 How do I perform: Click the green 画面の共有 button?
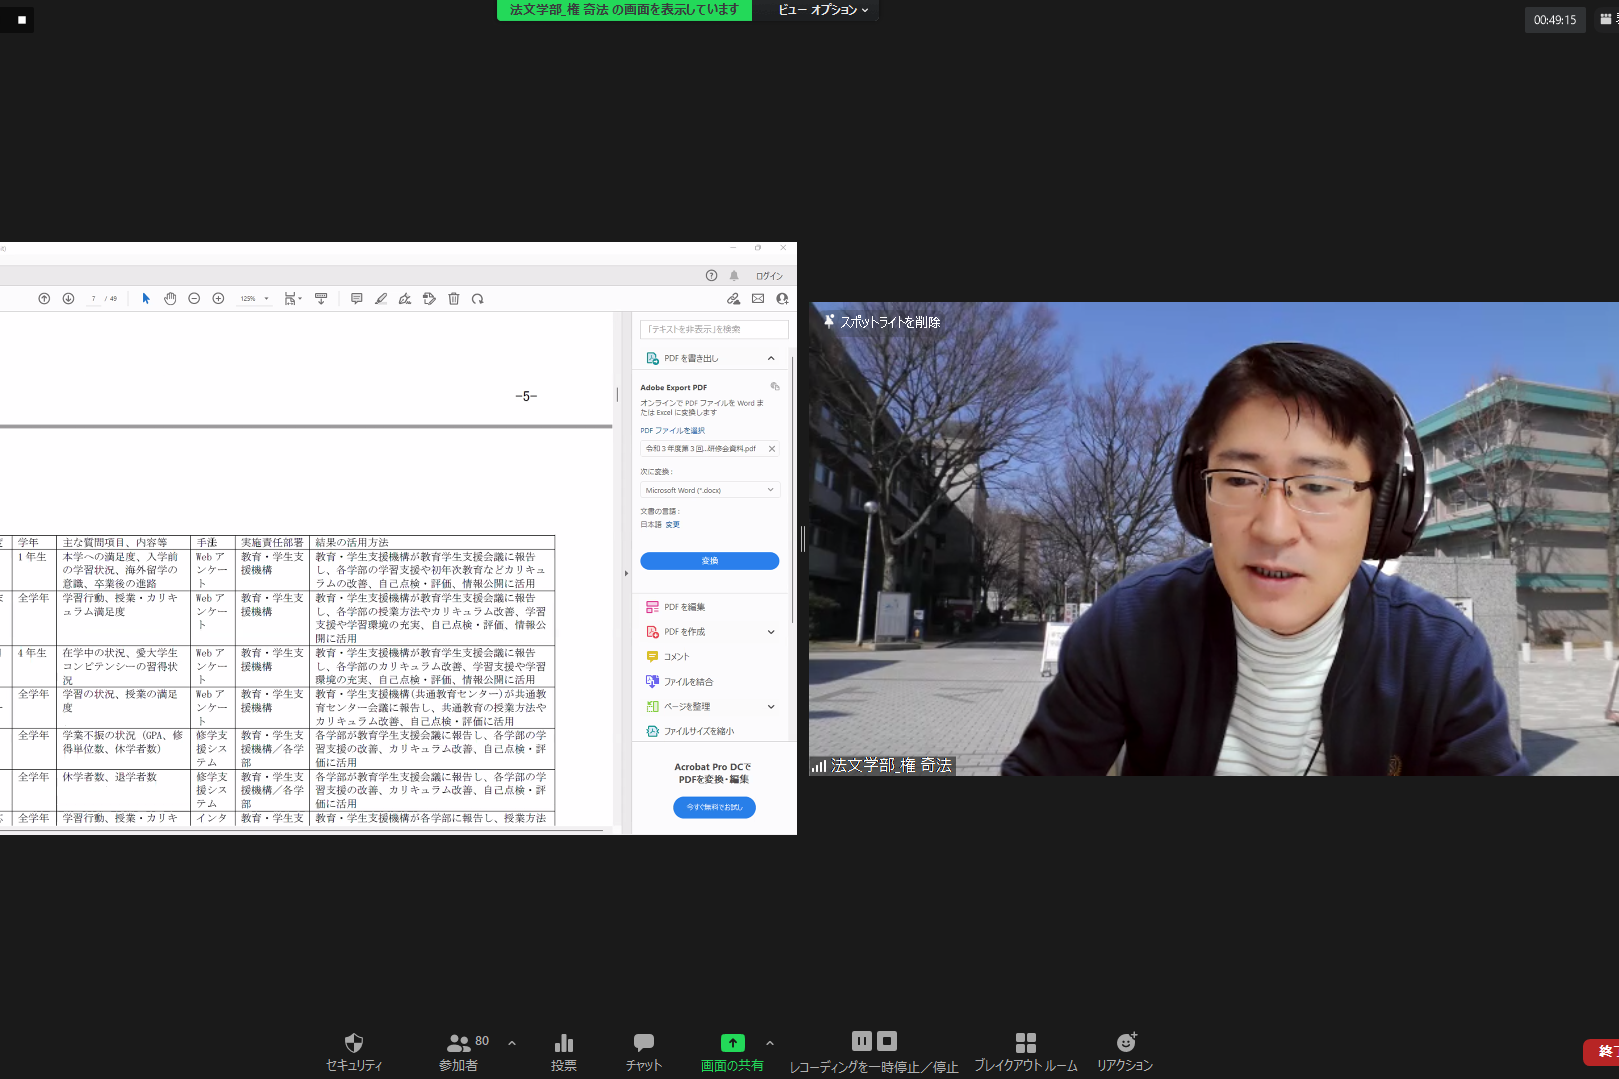tap(732, 1052)
